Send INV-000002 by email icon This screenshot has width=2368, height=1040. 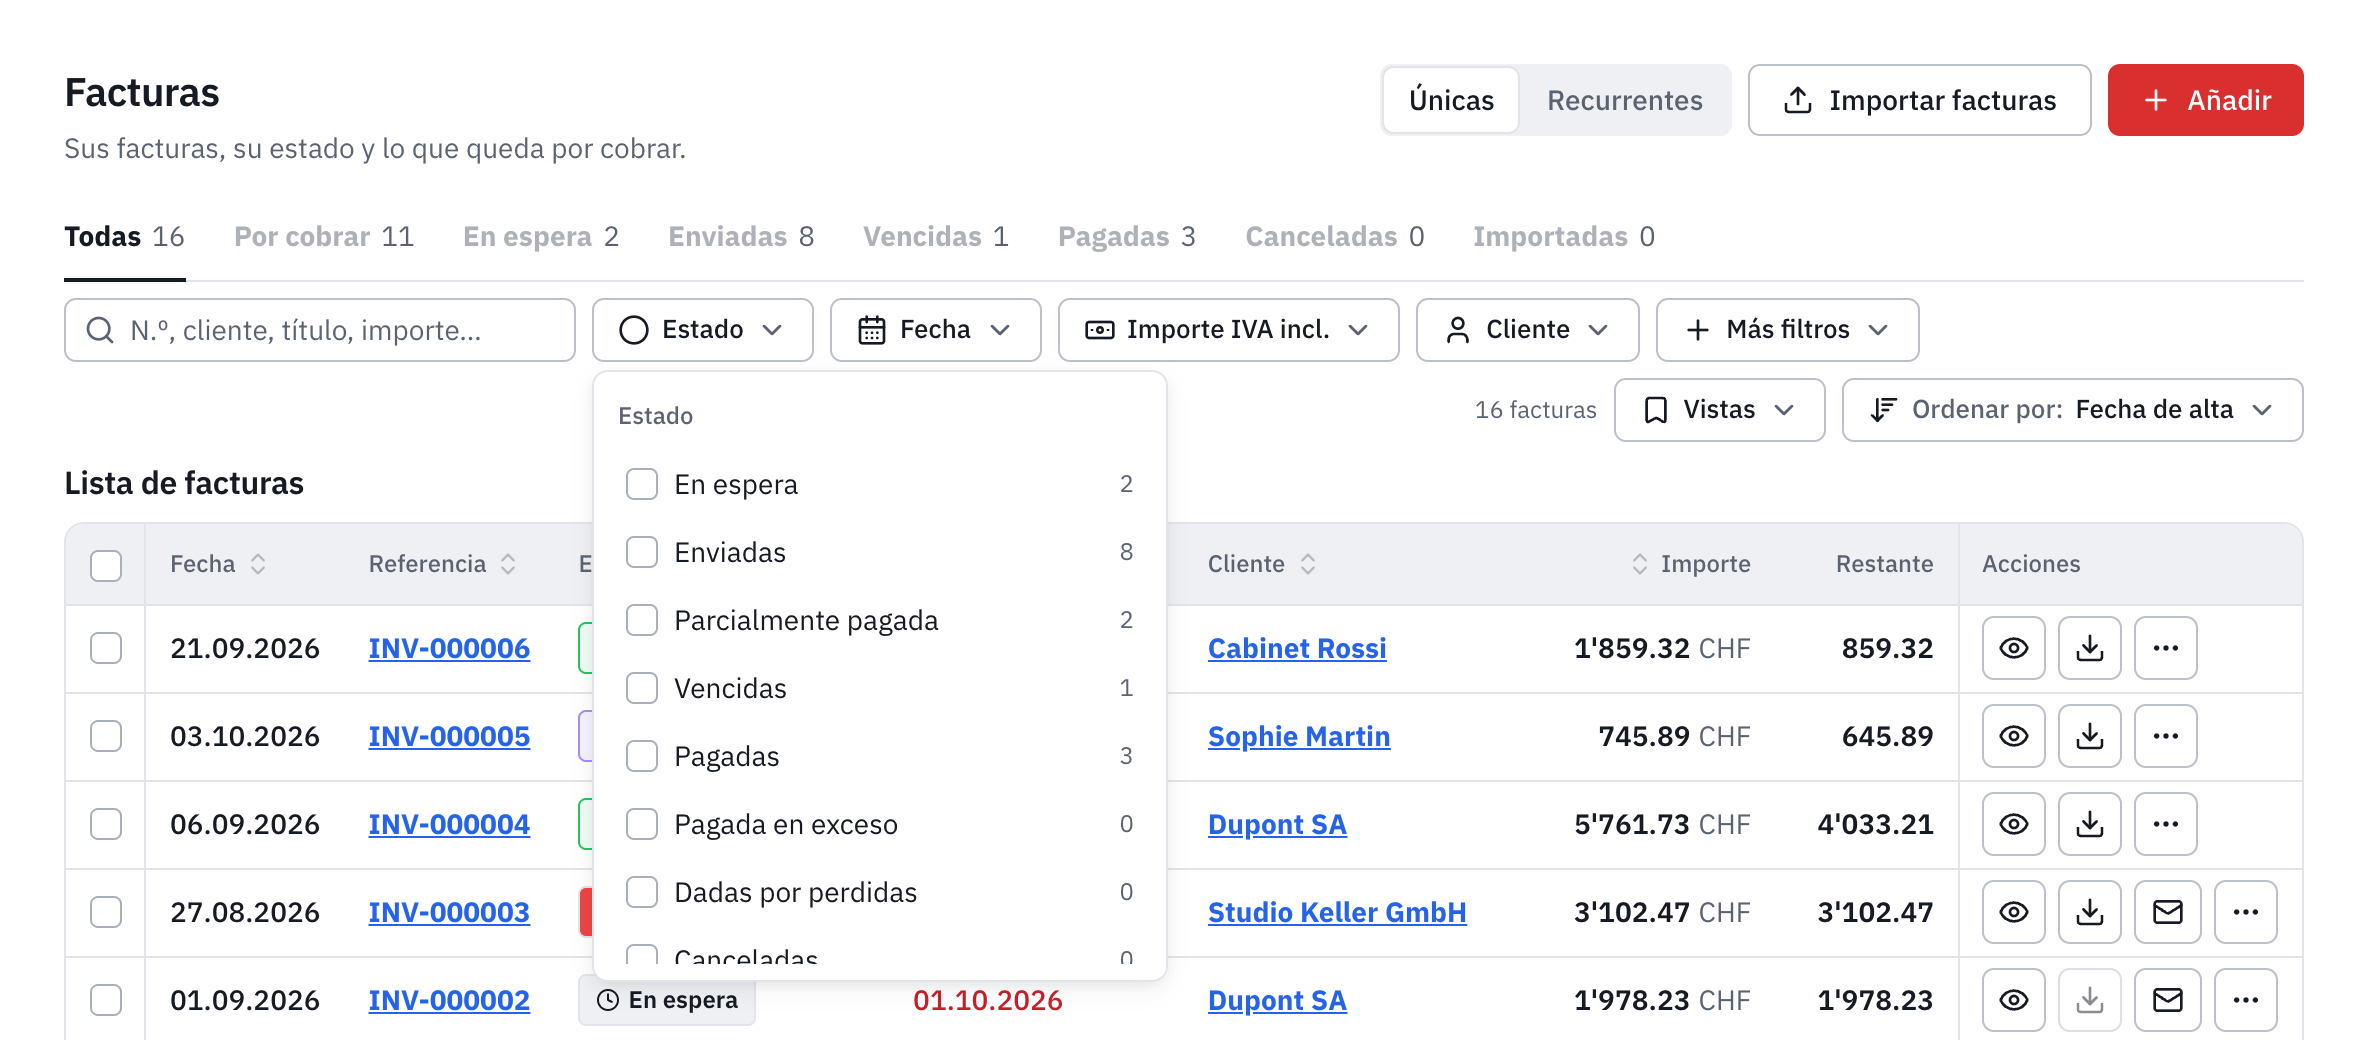[x=2167, y=1000]
